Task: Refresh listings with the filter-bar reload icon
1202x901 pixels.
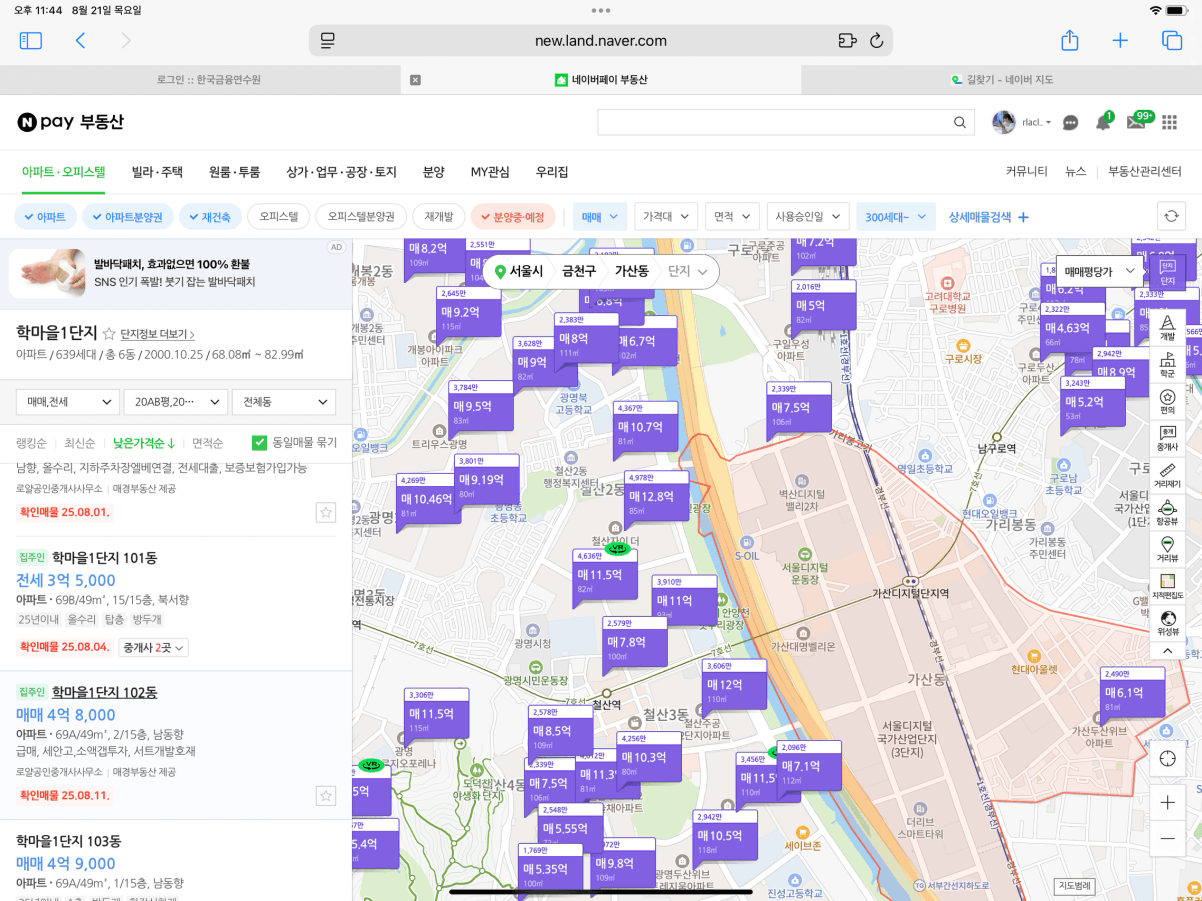Action: click(1172, 216)
